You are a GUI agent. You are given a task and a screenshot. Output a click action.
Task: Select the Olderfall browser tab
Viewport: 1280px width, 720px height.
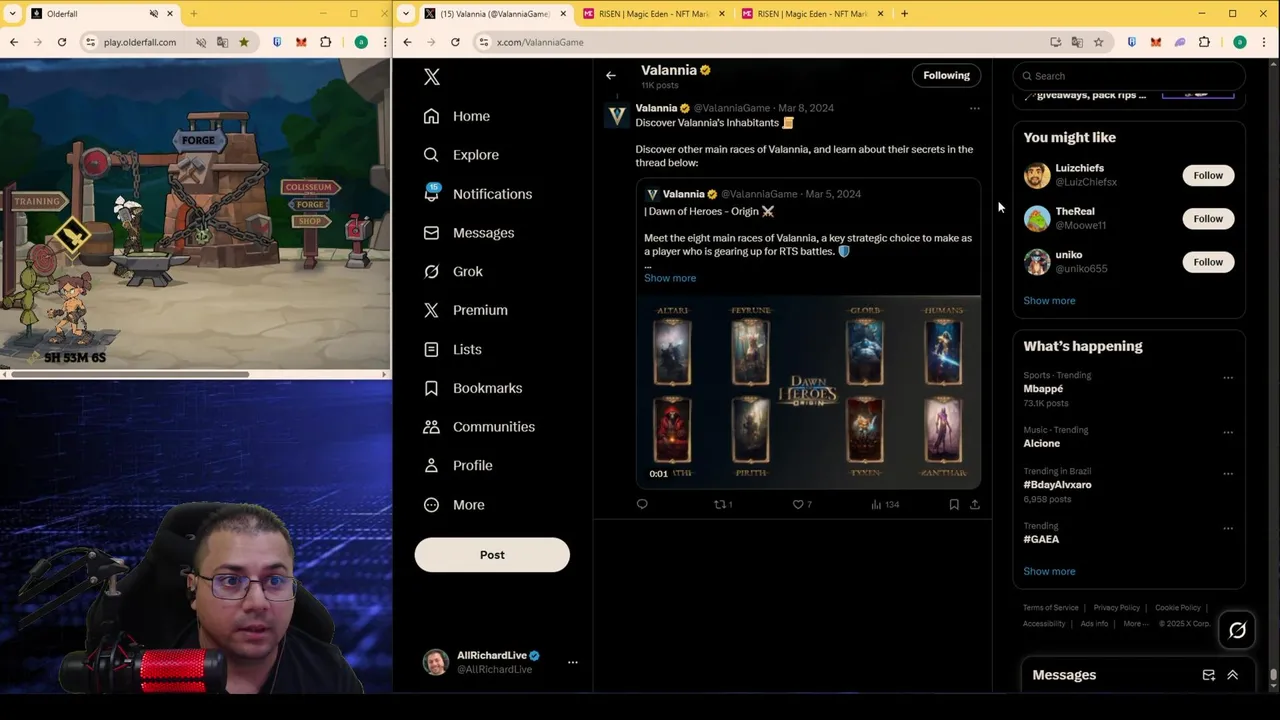click(100, 14)
